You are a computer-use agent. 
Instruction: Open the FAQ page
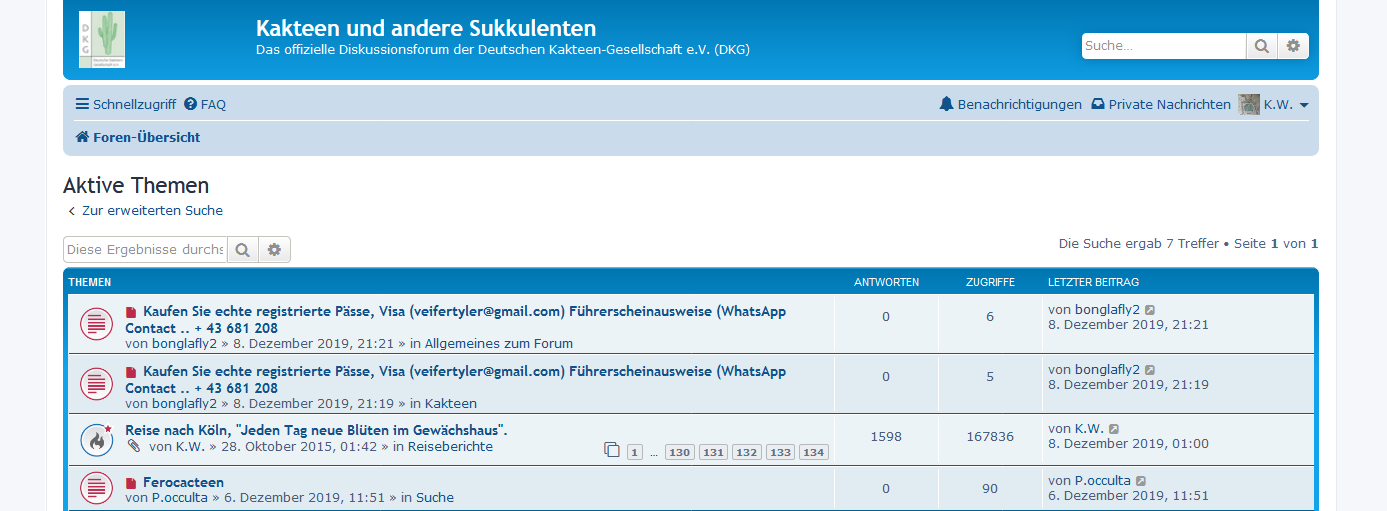(205, 104)
